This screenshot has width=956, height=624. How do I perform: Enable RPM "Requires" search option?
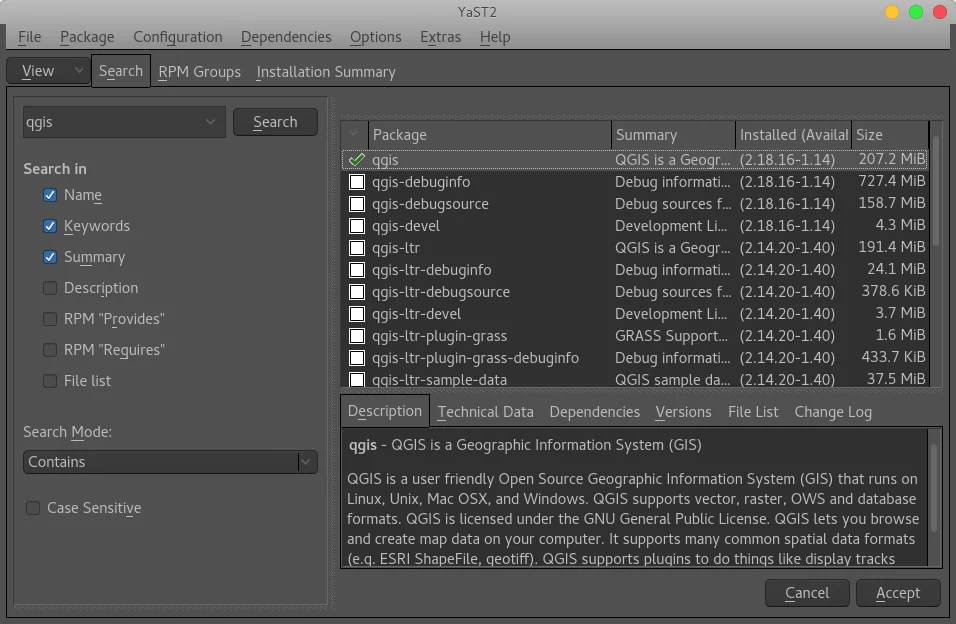pos(50,350)
